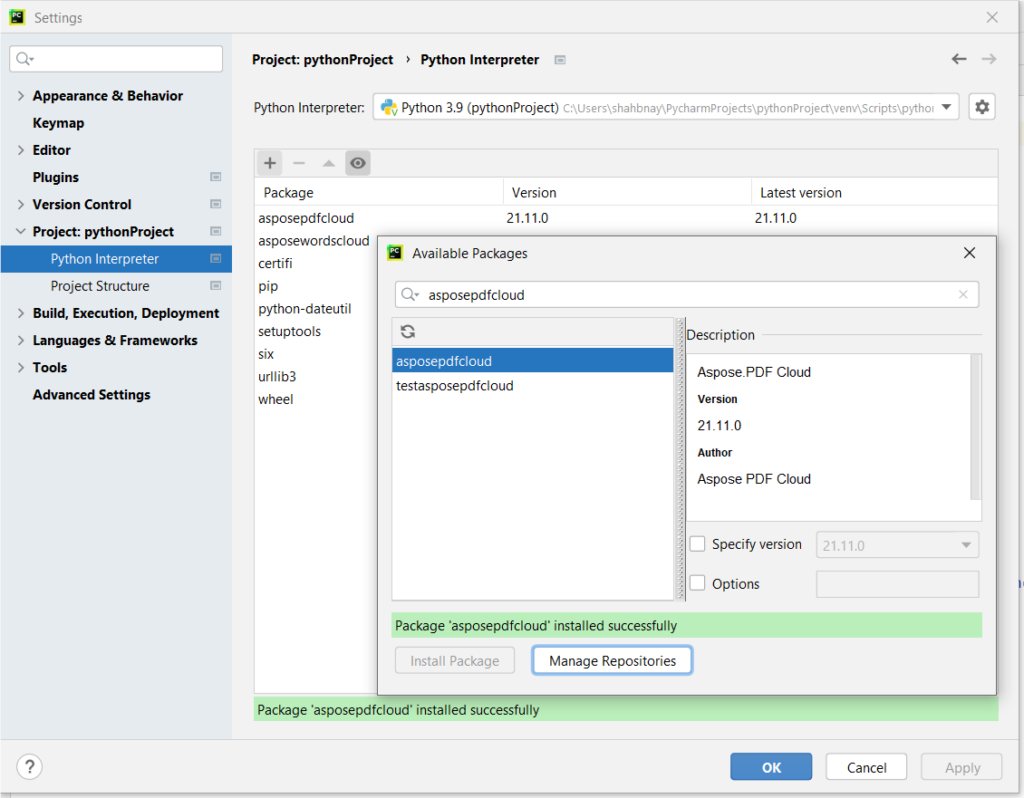Click the Manage Repositories button

(611, 660)
